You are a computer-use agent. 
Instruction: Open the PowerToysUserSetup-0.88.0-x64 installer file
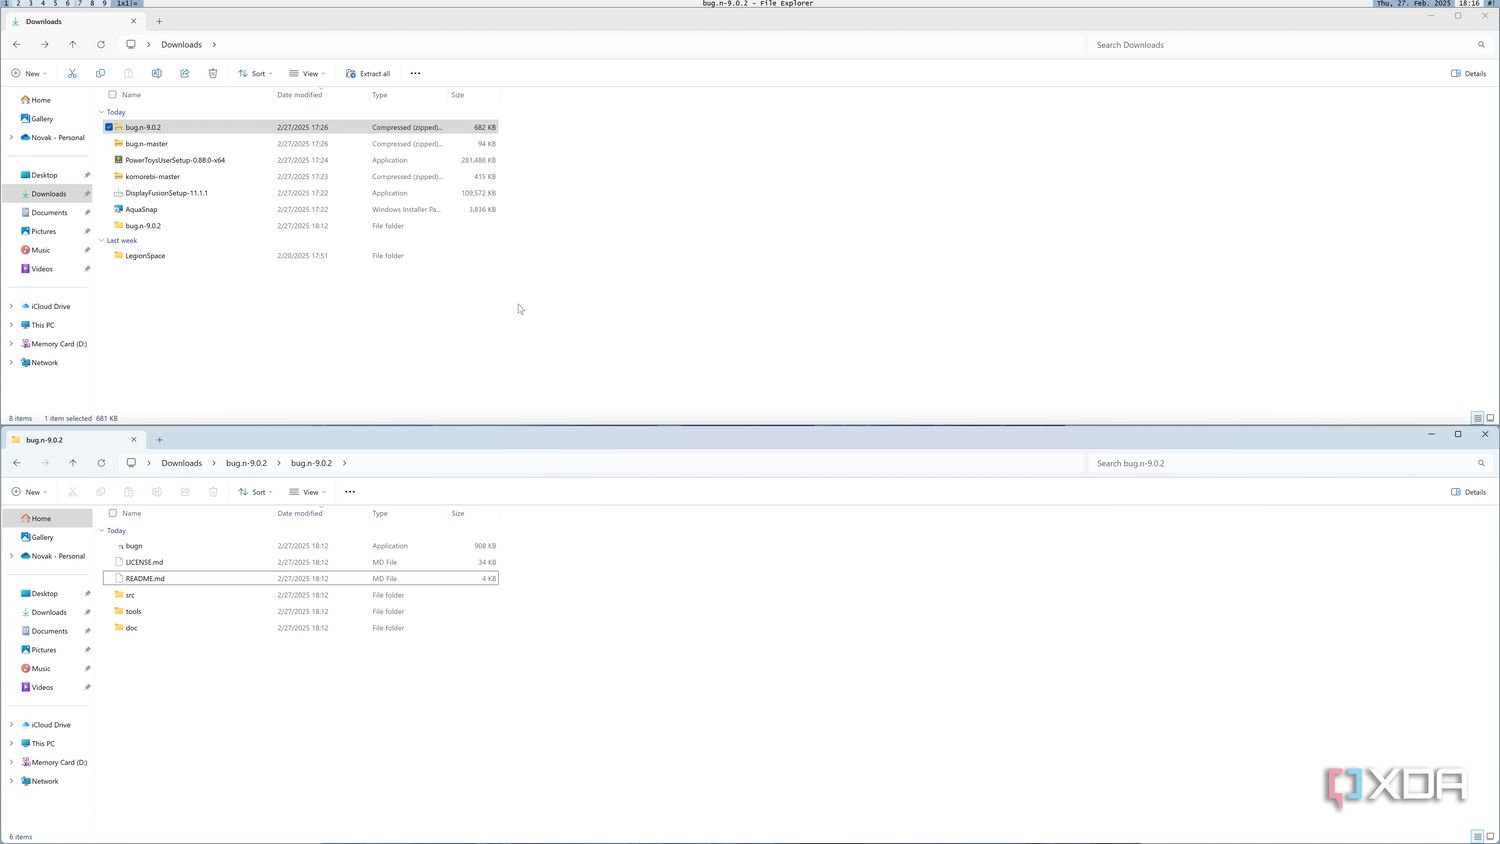coord(175,160)
